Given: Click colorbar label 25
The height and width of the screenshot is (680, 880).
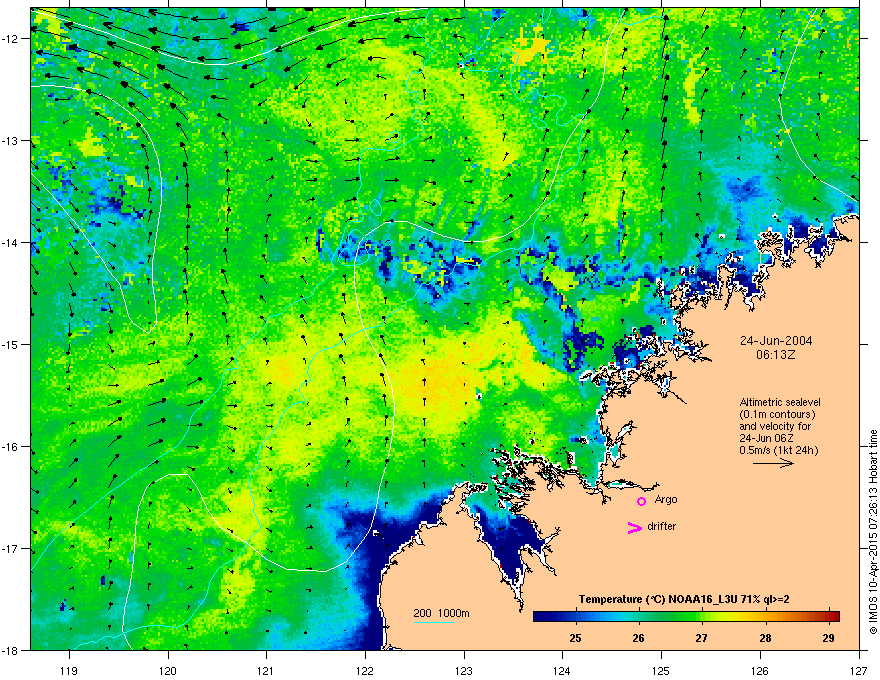Looking at the screenshot, I should pyautogui.click(x=575, y=638).
